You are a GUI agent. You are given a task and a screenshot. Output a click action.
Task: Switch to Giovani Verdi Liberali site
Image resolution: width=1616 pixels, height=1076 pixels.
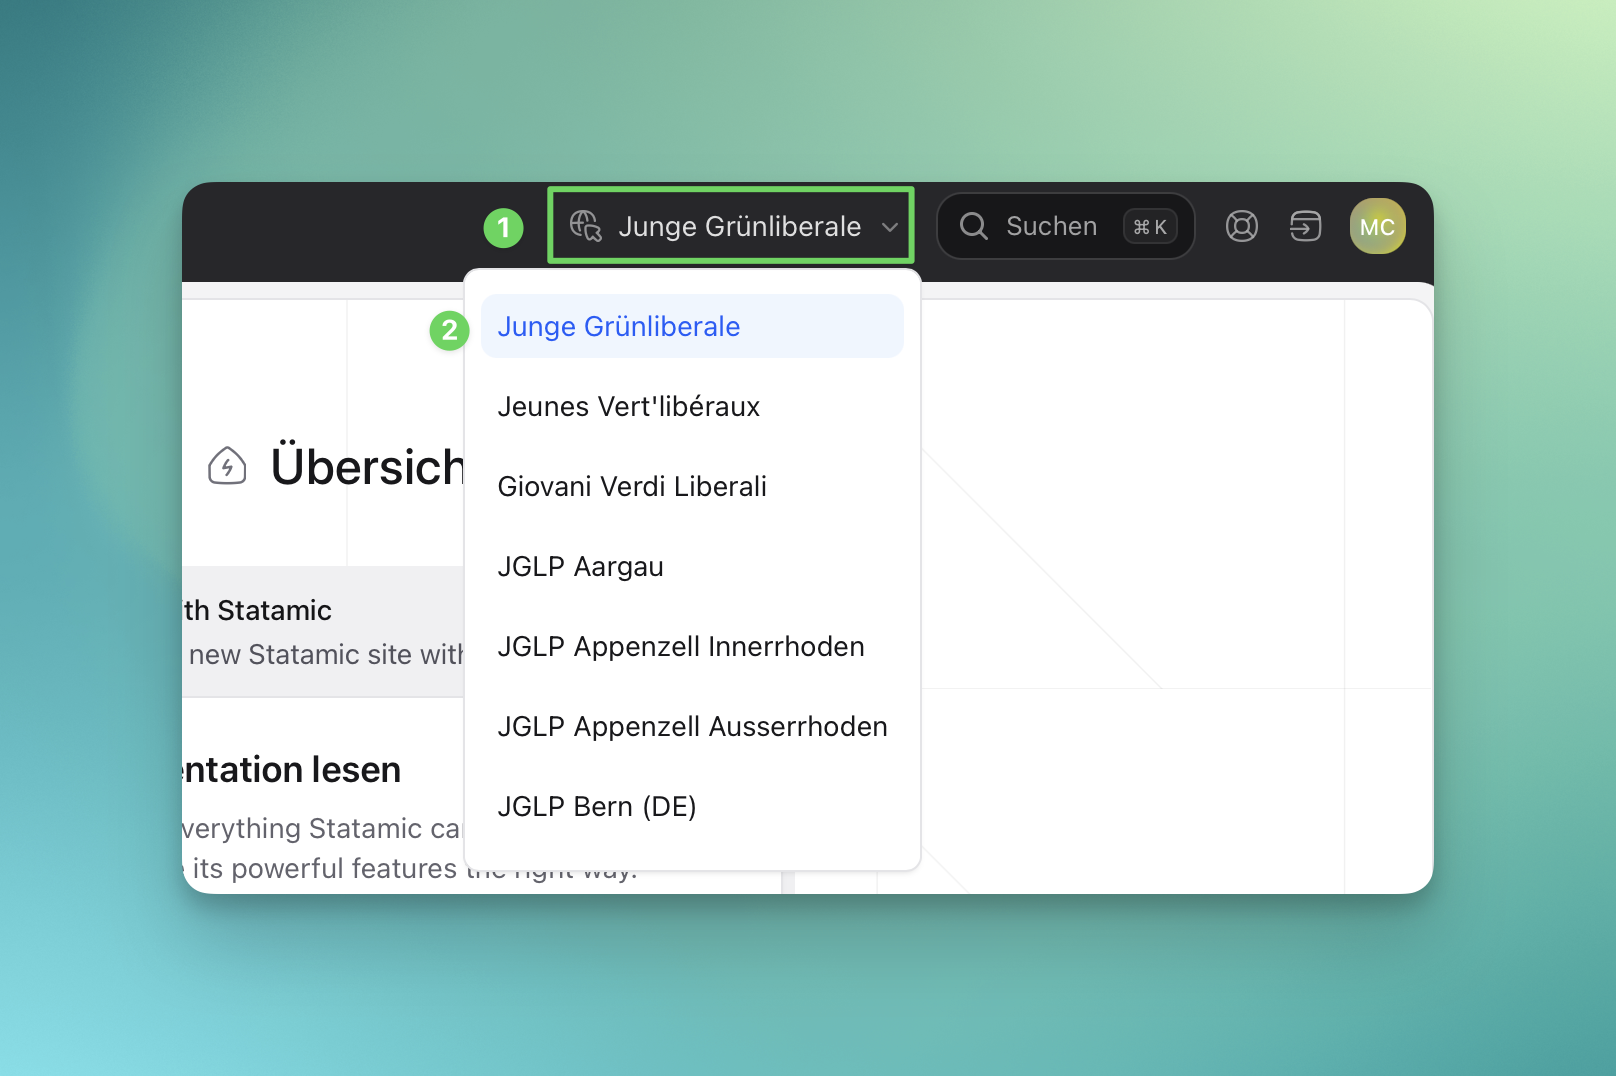point(692,486)
